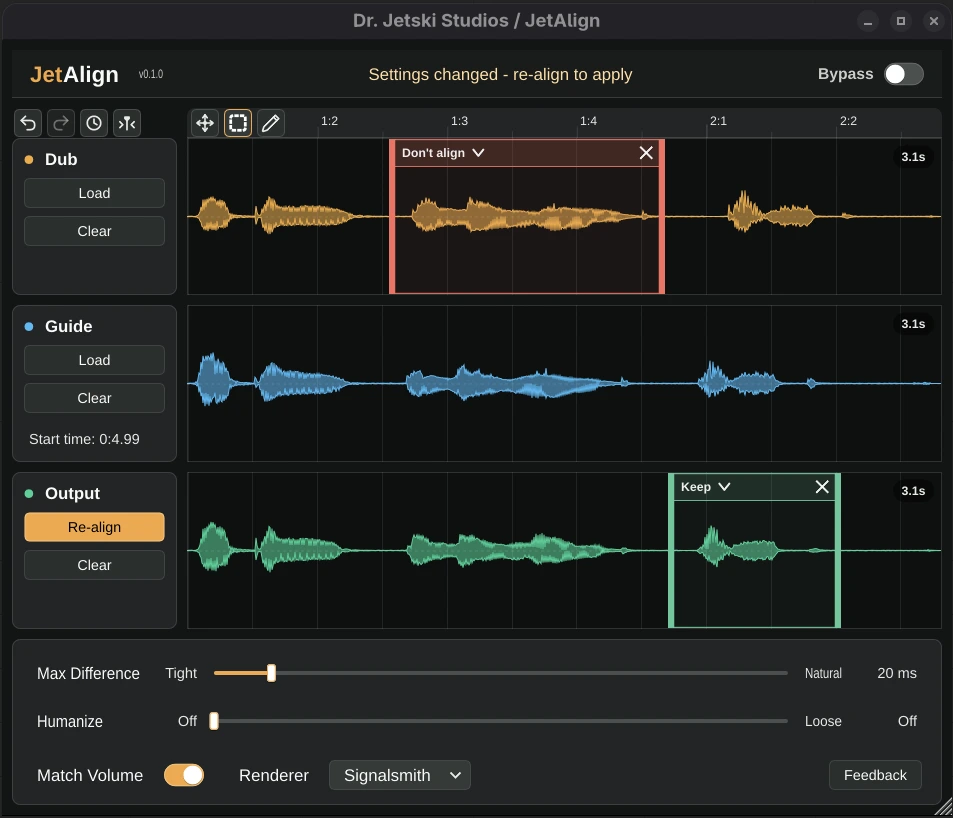Click the Dub track 3.1s duration badge
The height and width of the screenshot is (818, 953).
913,157
